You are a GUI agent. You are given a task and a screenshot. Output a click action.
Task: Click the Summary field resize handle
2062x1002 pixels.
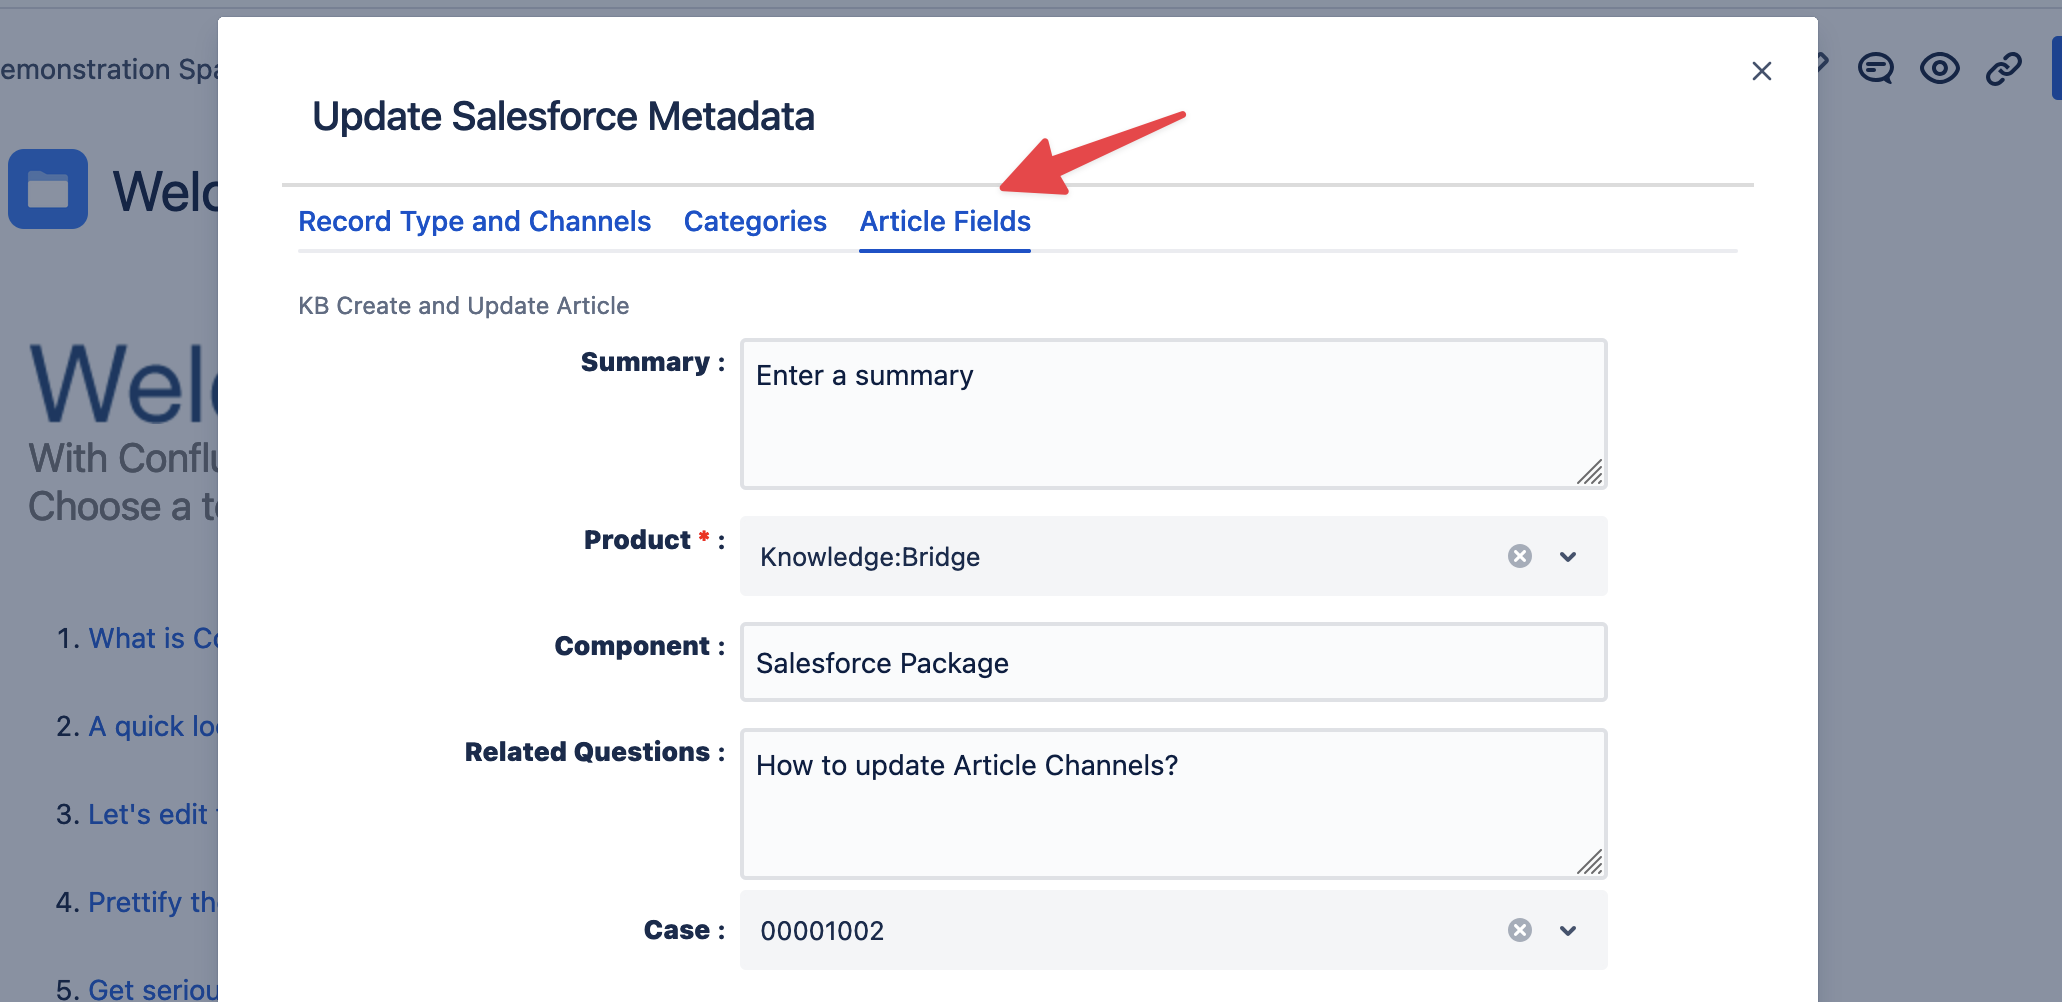pyautogui.click(x=1590, y=472)
